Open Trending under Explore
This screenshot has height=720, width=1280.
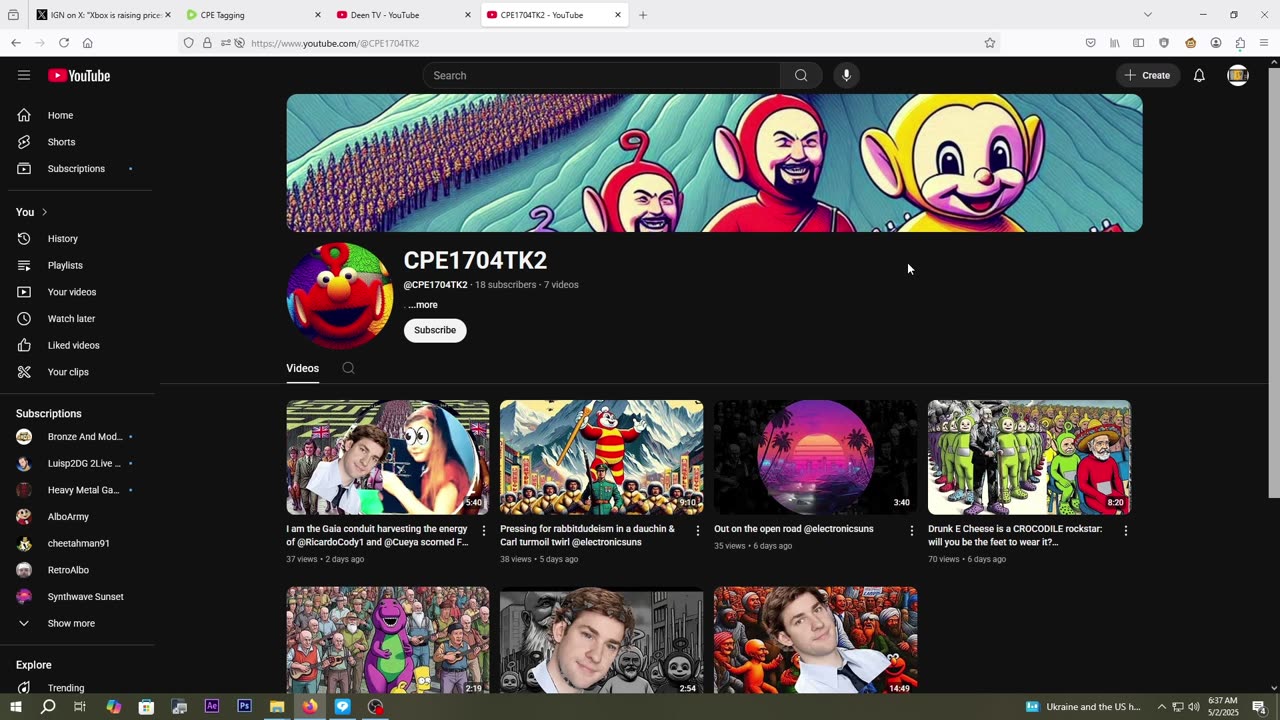coord(78,687)
